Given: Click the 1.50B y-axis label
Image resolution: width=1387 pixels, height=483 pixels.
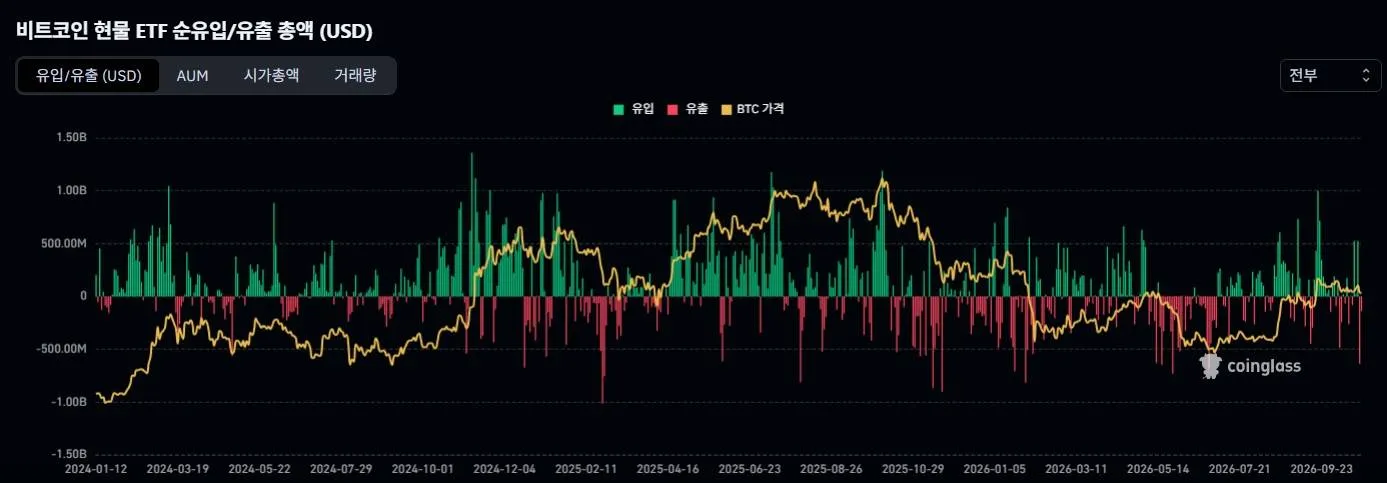Looking at the screenshot, I should coord(73,137).
